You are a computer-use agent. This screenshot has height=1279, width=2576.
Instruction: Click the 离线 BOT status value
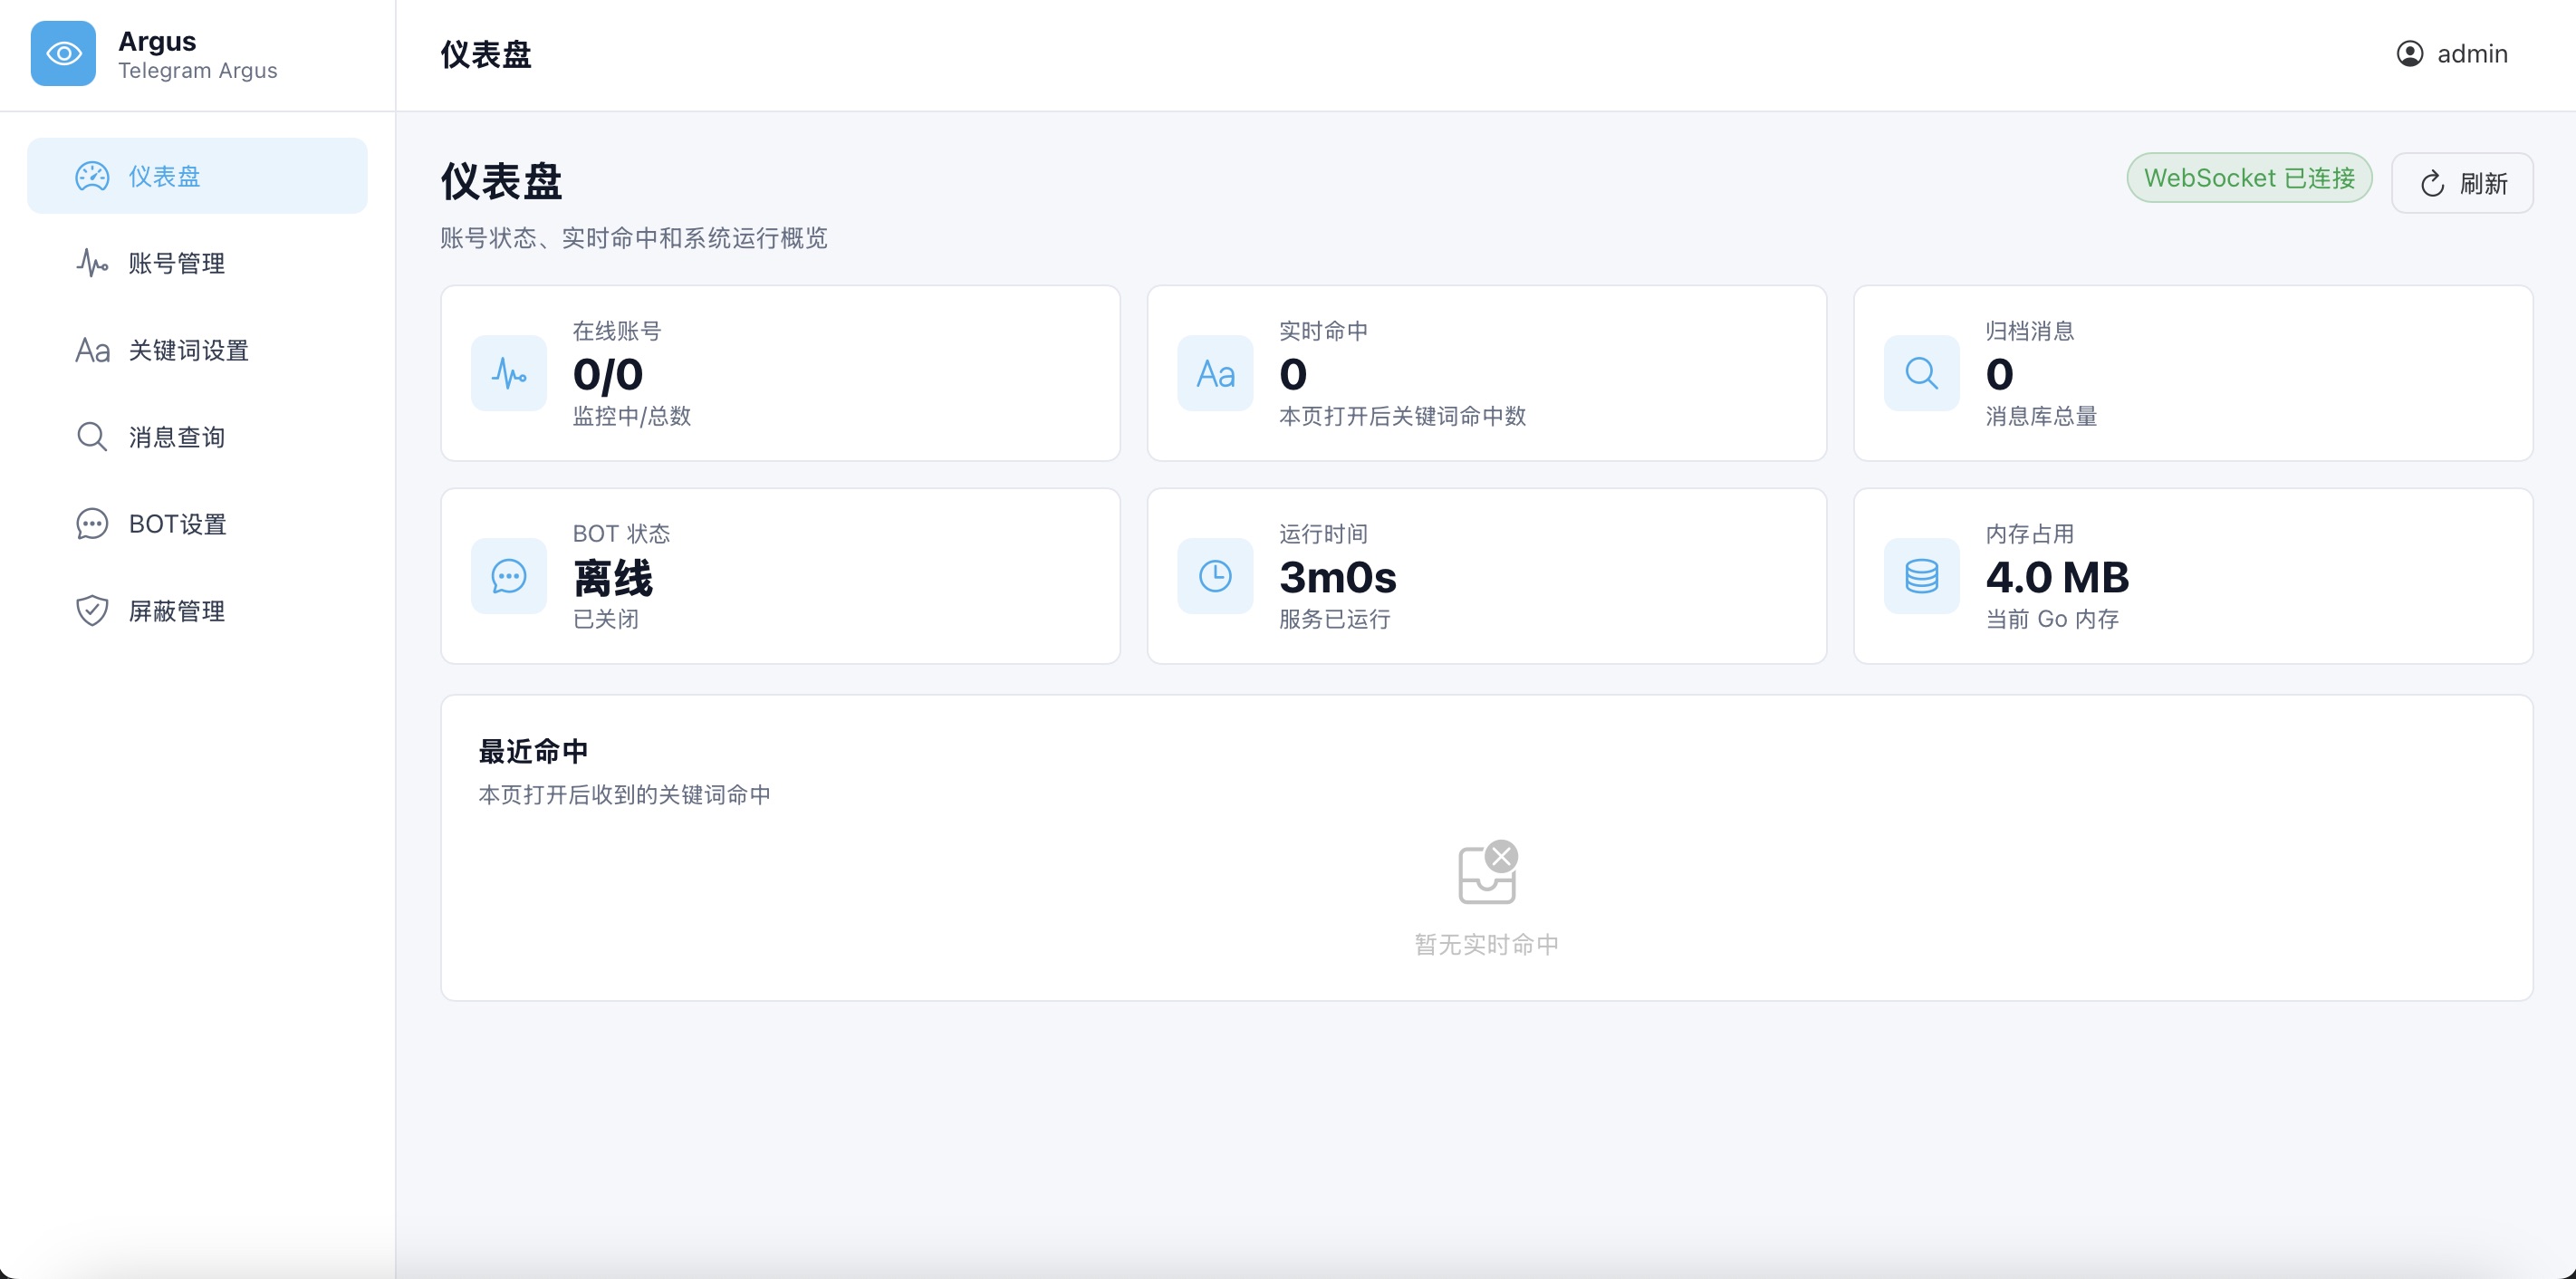pyautogui.click(x=612, y=578)
